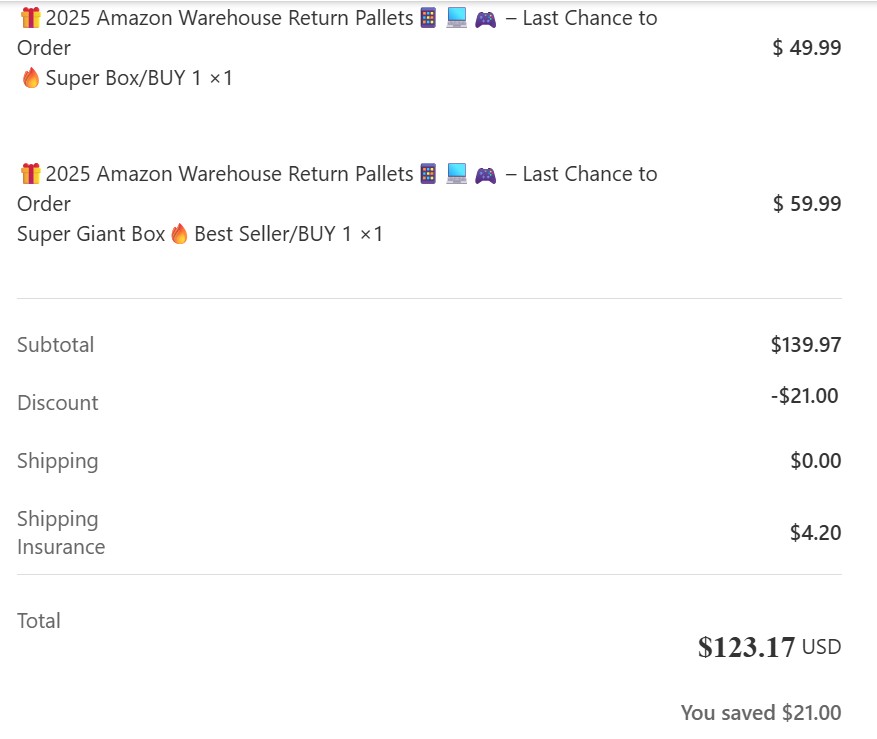The height and width of the screenshot is (739, 877).
Task: Click the Discount label
Action: (58, 403)
